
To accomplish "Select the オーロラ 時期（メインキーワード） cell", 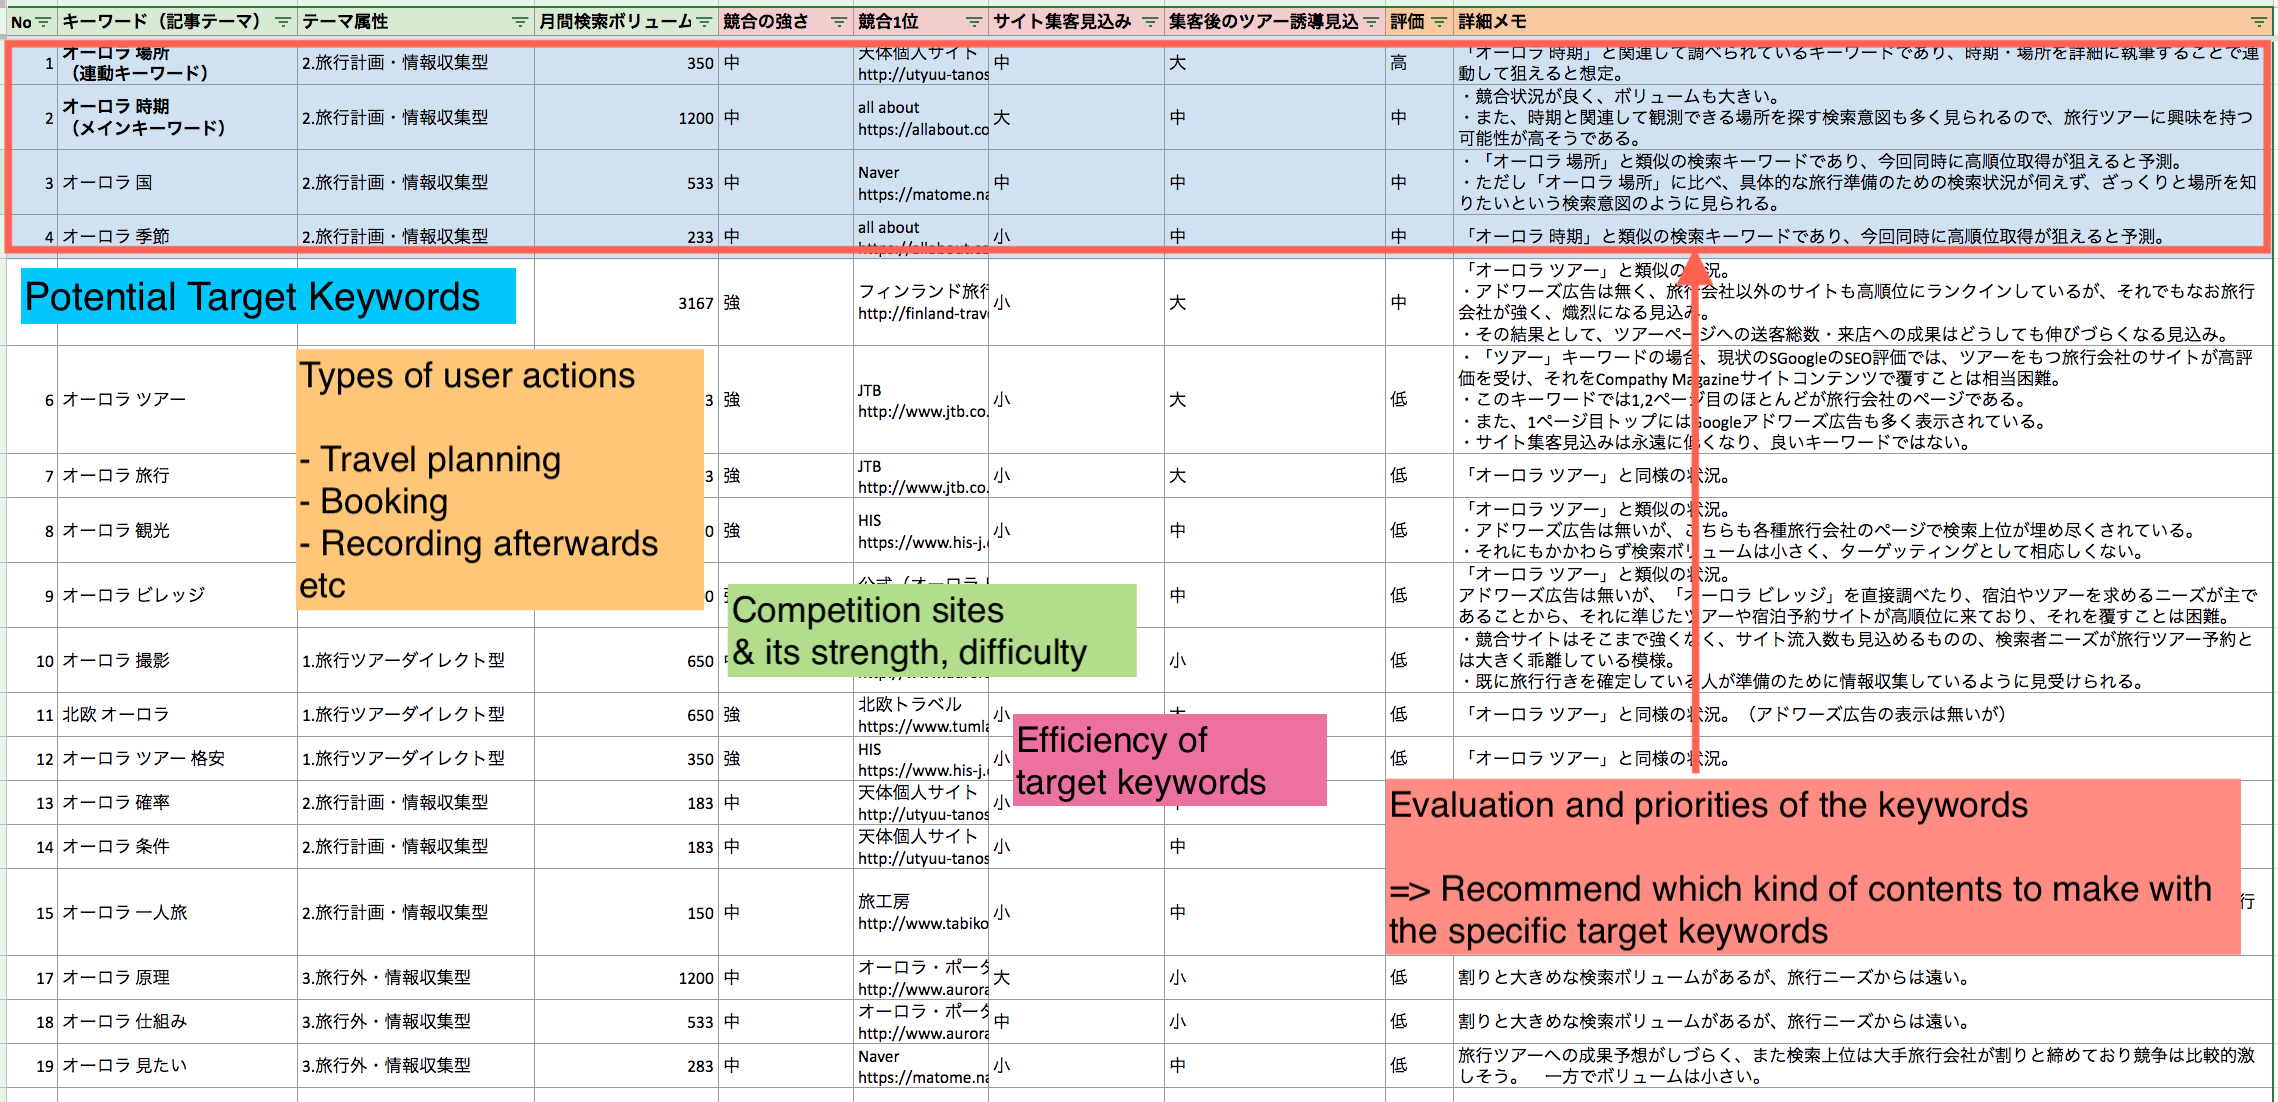I will (177, 118).
